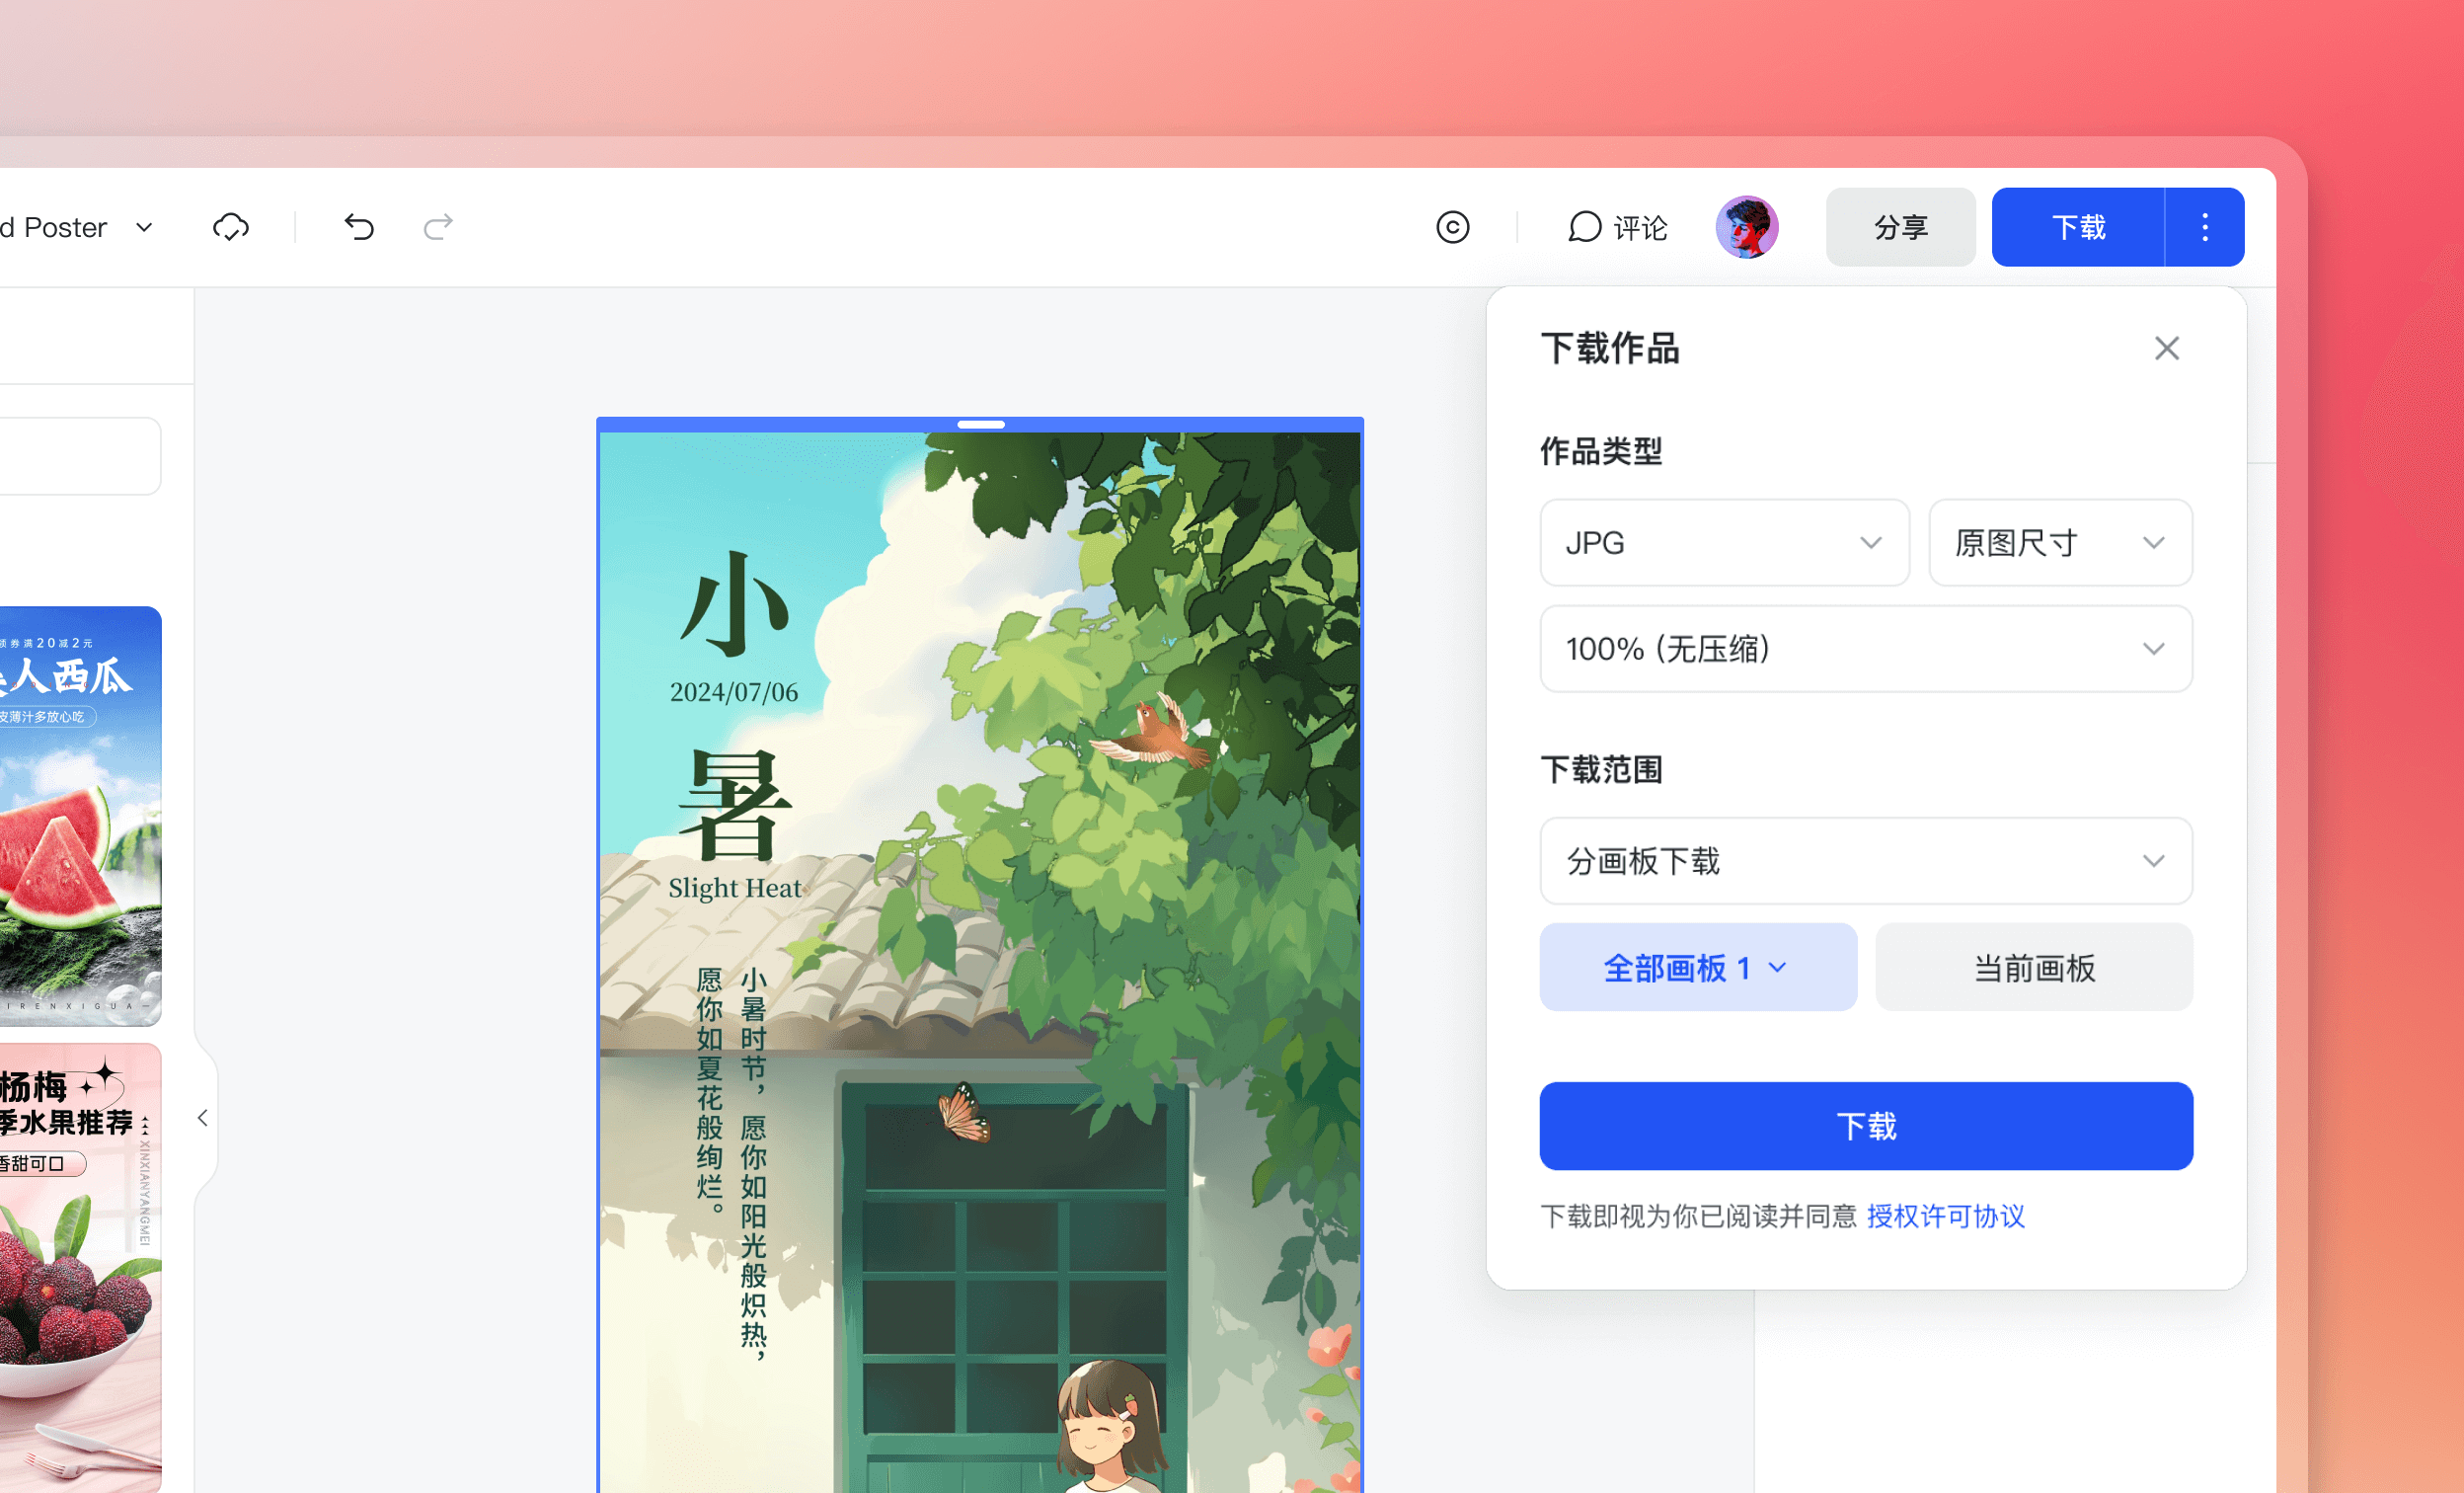Click the user profile avatar
The image size is (2464, 1493).
point(1746,227)
